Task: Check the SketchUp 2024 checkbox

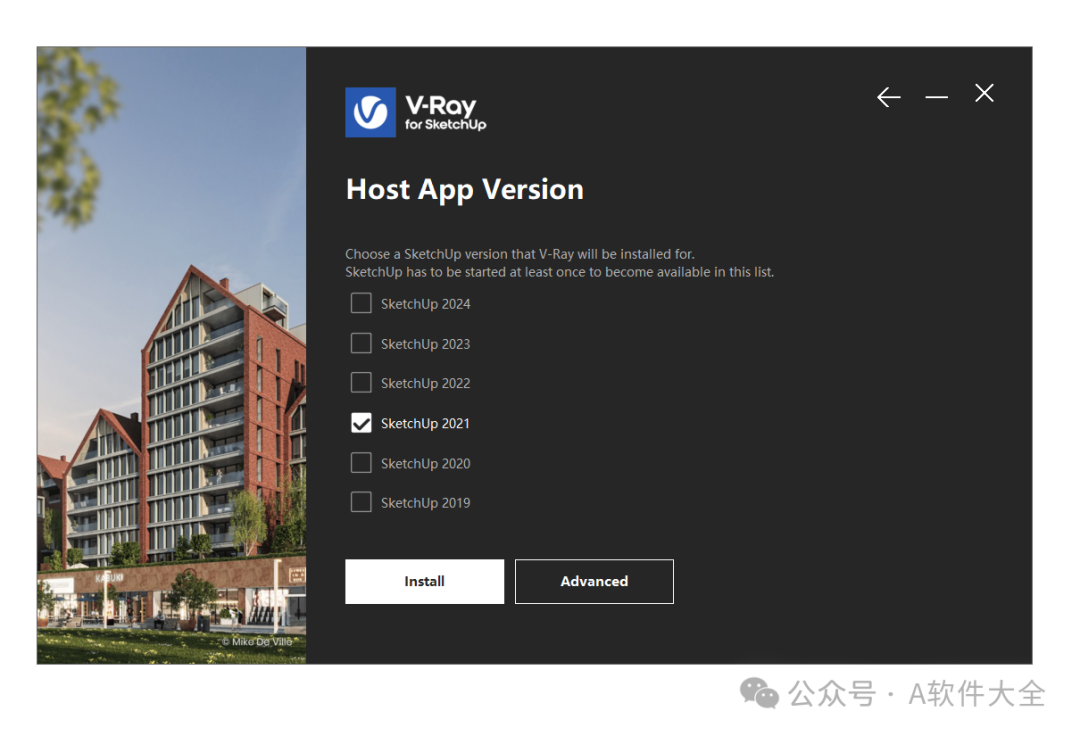Action: (361, 304)
